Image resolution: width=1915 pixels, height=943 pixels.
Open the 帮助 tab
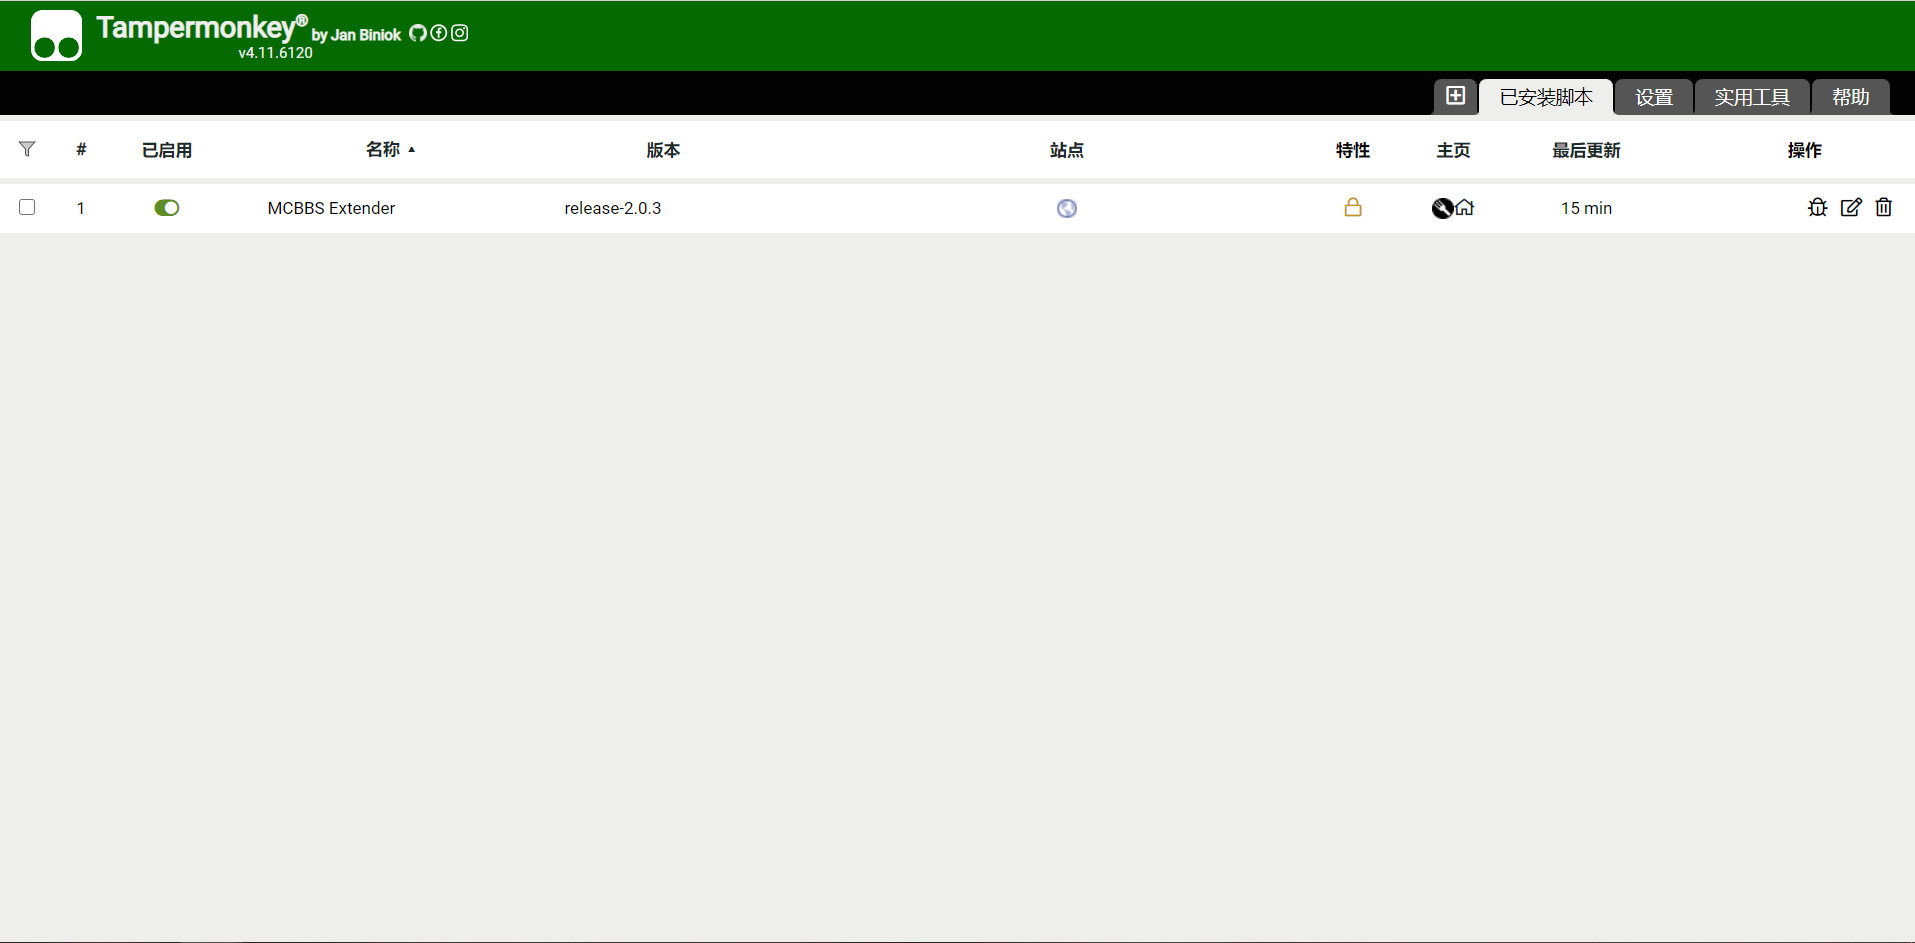(1851, 97)
